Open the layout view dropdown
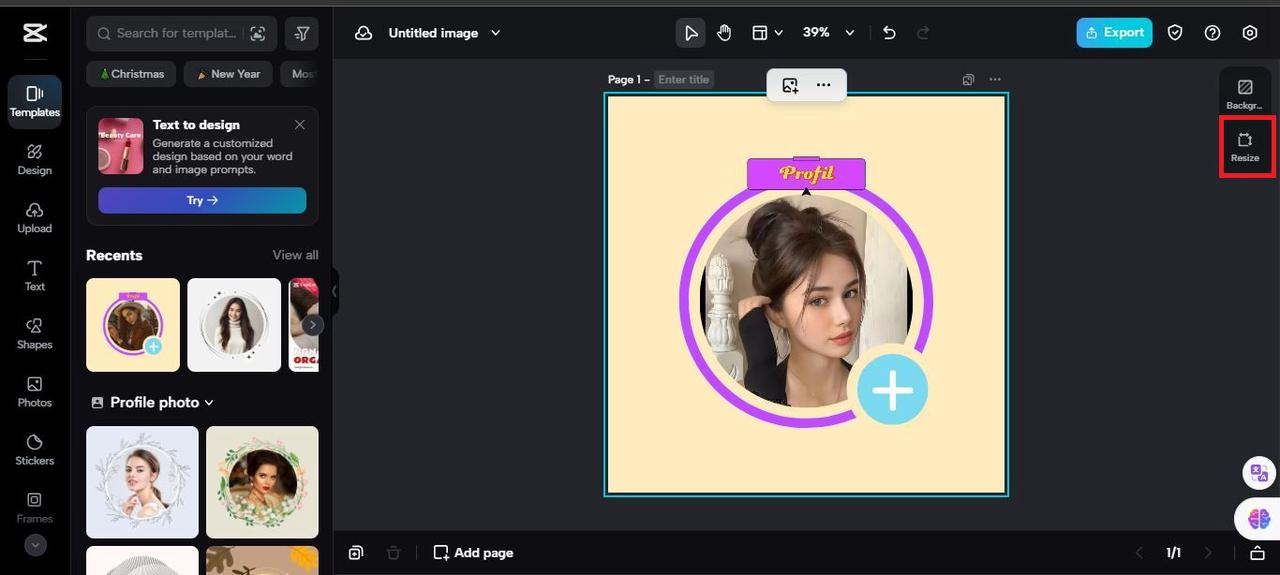 [x=767, y=33]
